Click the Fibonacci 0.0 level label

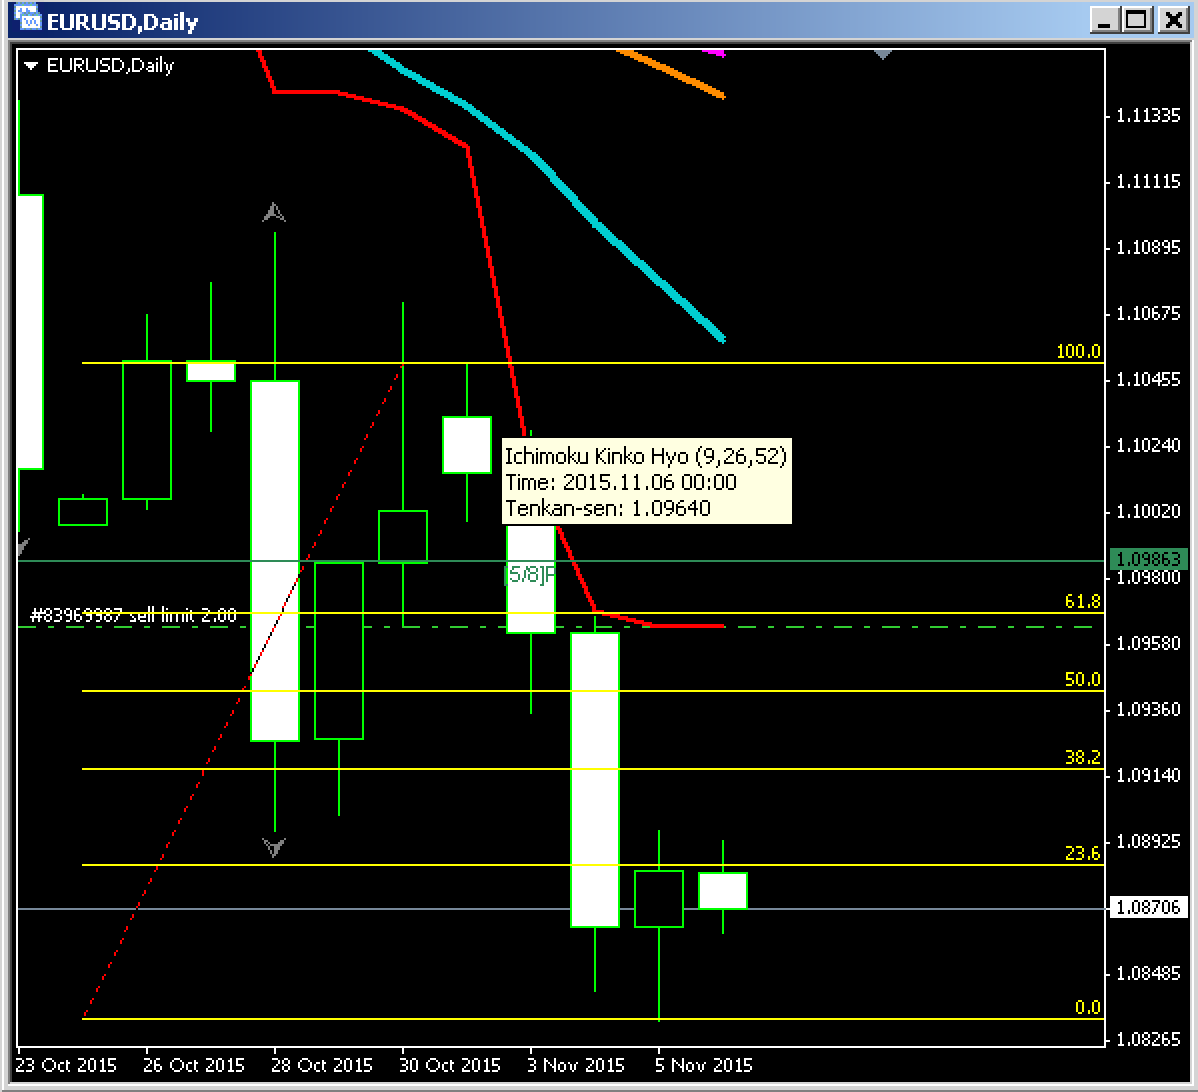1087,1007
